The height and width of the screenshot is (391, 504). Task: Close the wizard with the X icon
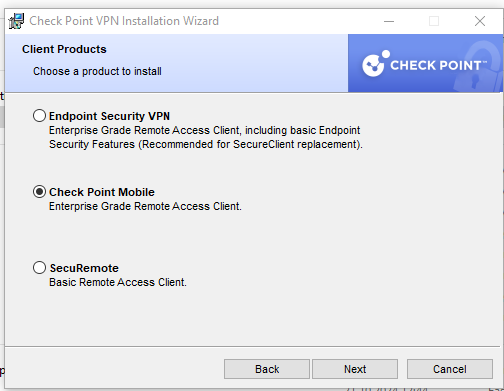point(480,21)
